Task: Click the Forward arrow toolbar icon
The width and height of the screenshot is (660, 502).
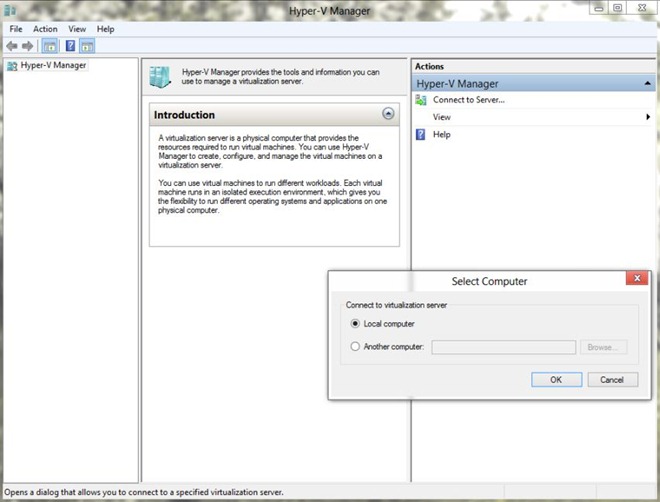Action: click(27, 46)
